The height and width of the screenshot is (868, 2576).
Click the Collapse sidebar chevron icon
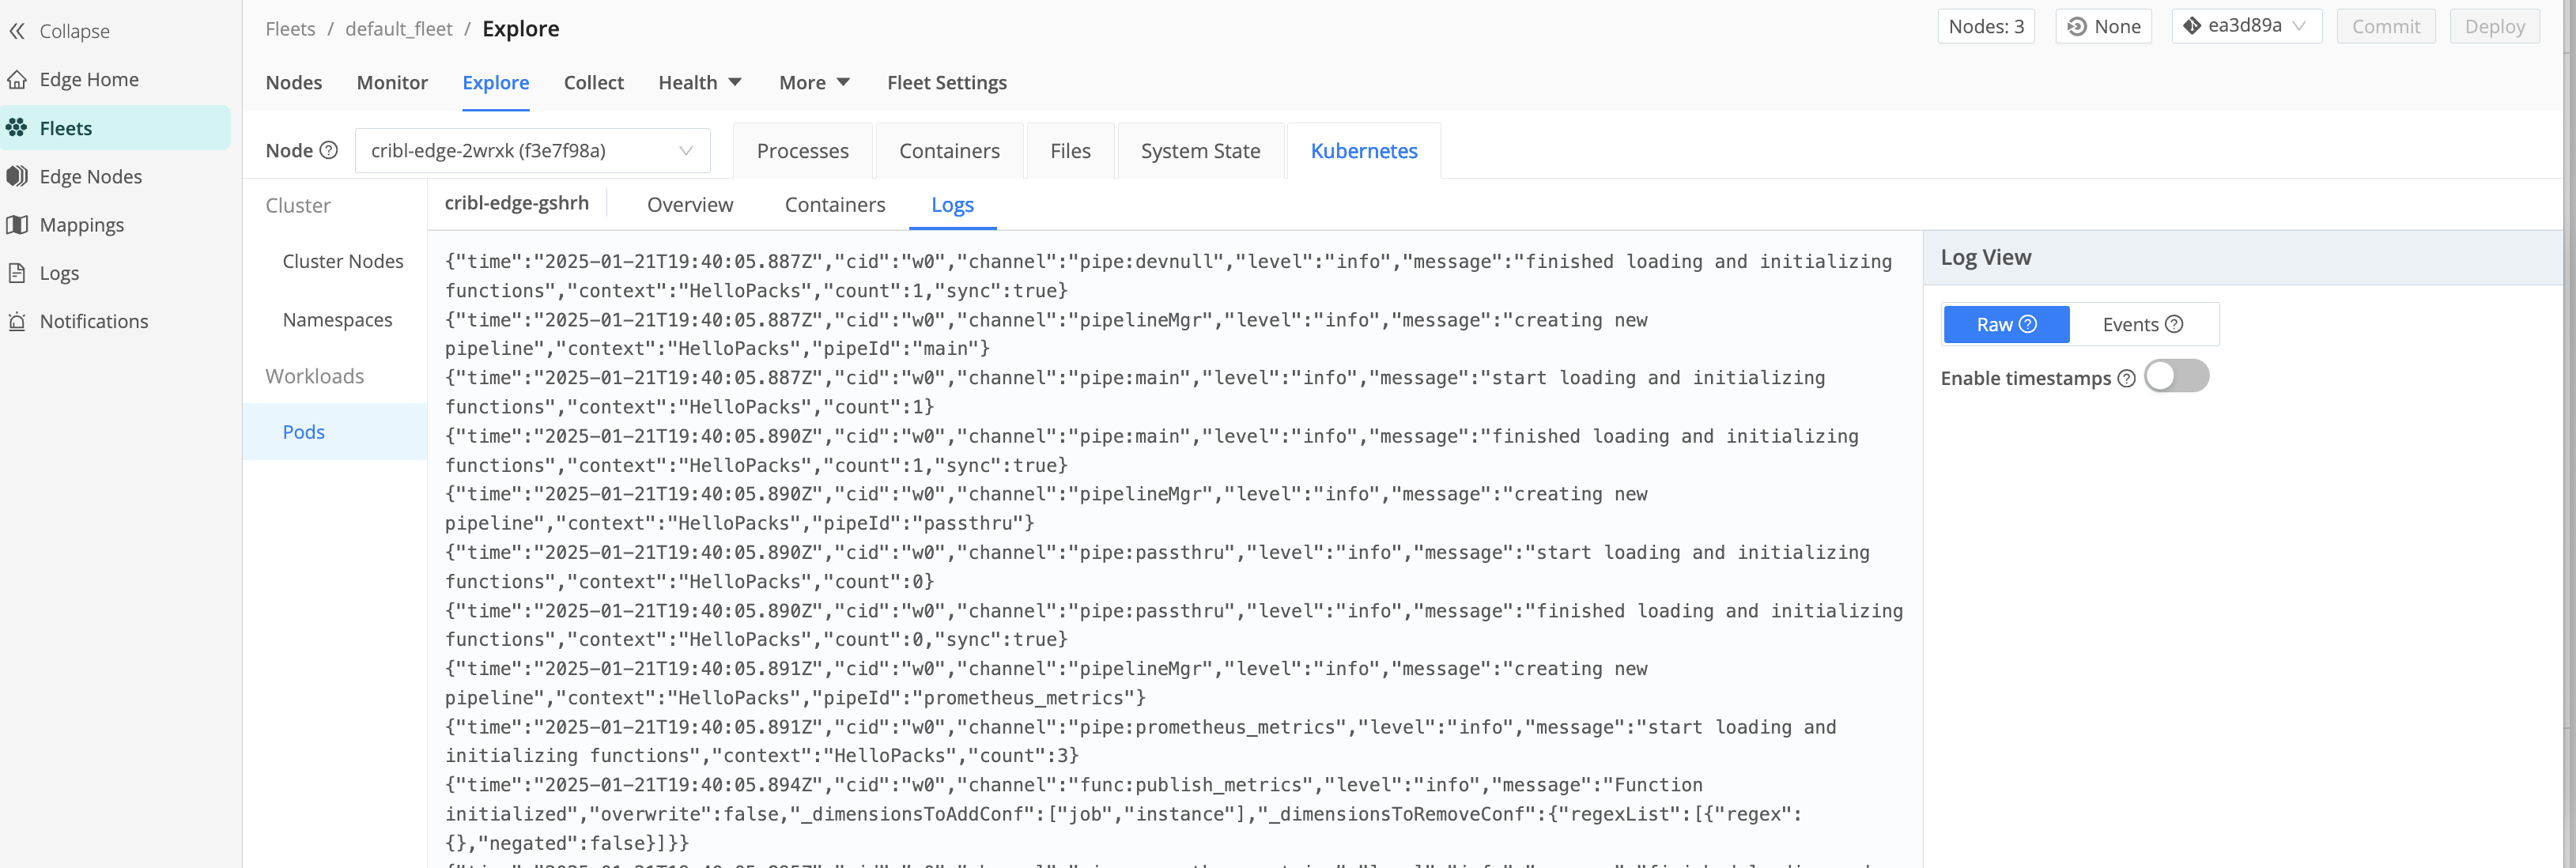click(x=17, y=31)
